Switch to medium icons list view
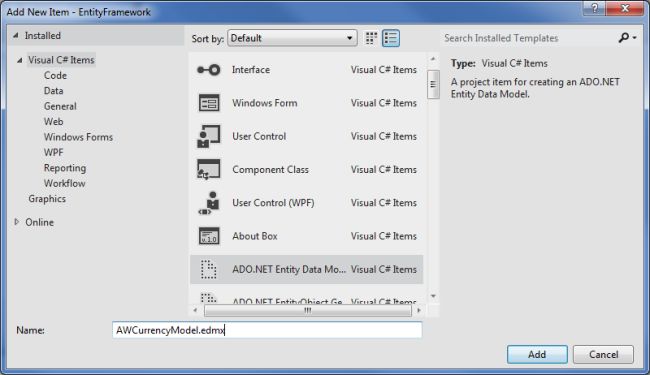The height and width of the screenshot is (375, 650). [x=390, y=38]
